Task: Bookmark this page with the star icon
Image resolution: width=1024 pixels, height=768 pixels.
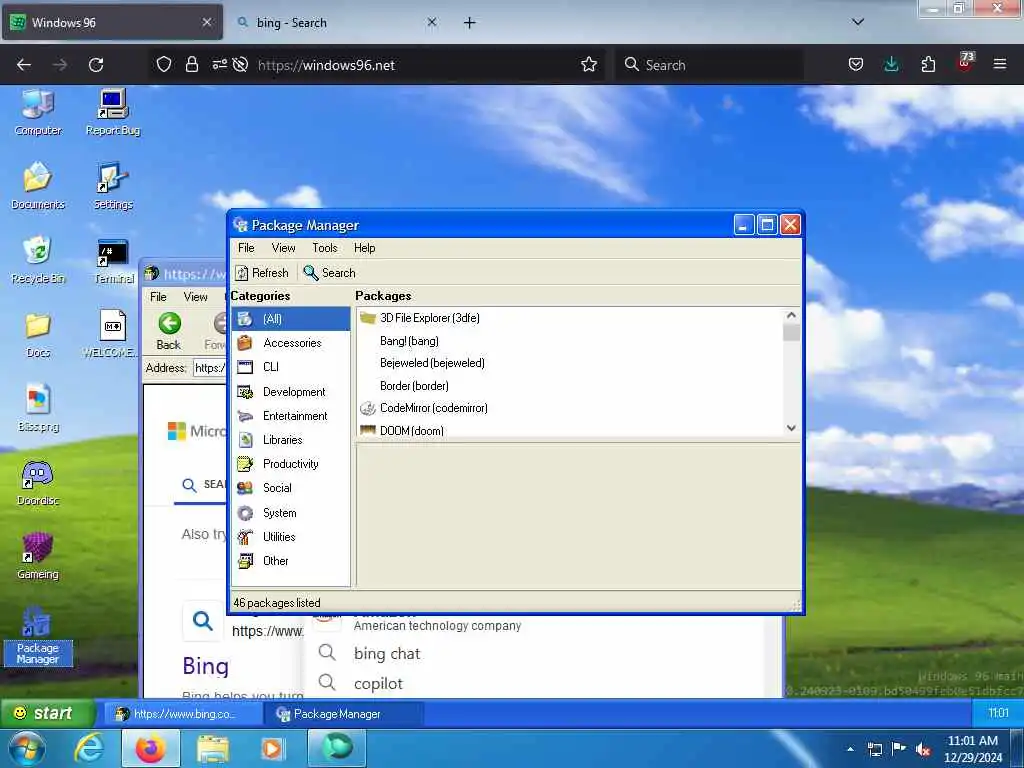Action: tap(589, 65)
